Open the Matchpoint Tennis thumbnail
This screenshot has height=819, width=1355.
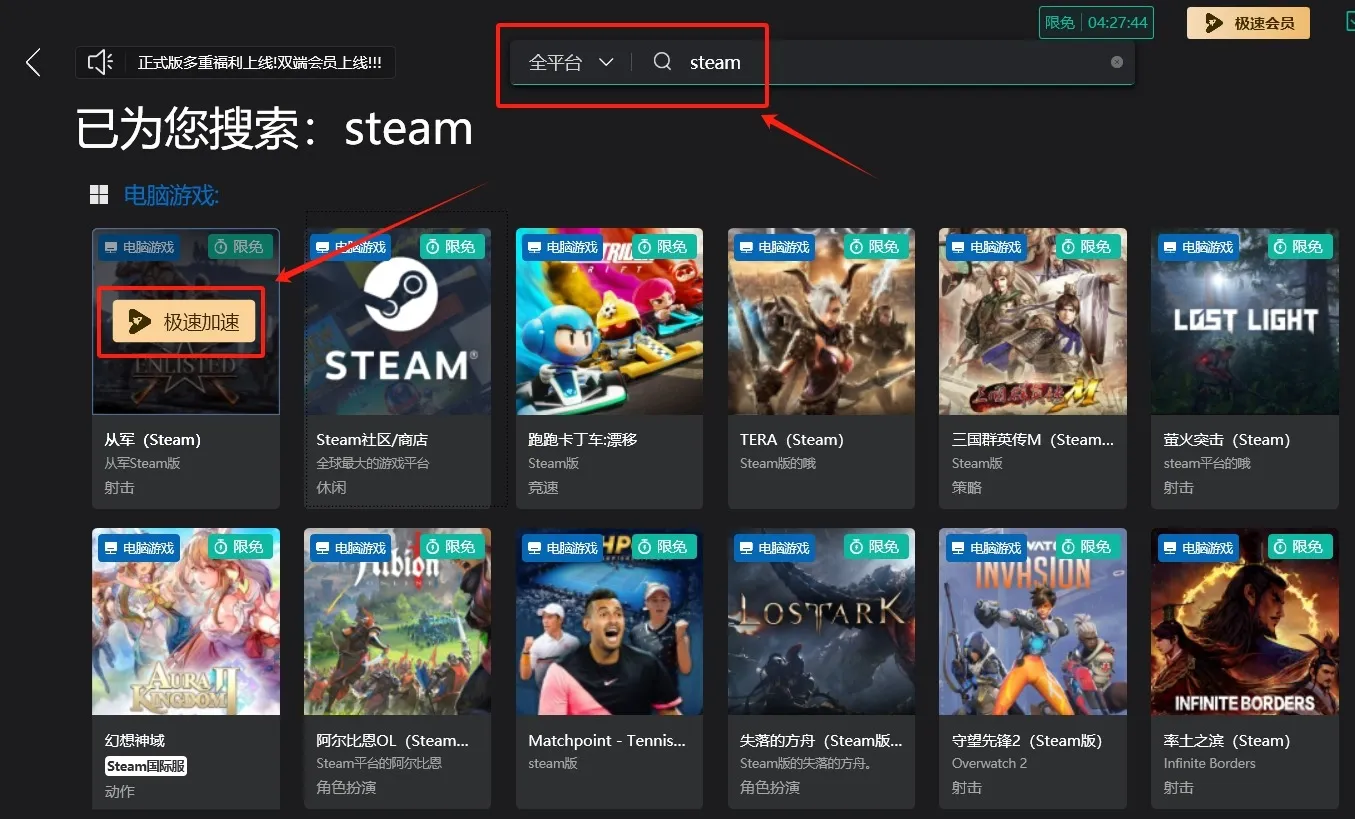609,621
